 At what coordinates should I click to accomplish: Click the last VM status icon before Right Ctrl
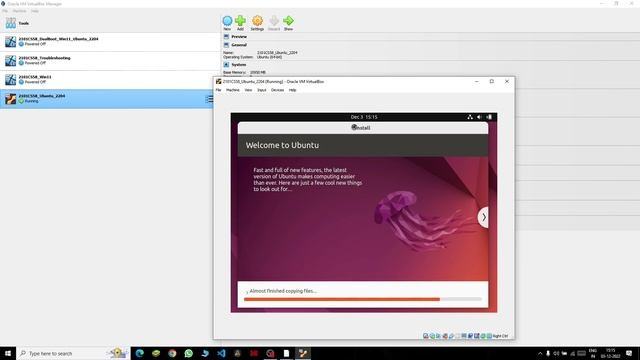click(x=489, y=336)
